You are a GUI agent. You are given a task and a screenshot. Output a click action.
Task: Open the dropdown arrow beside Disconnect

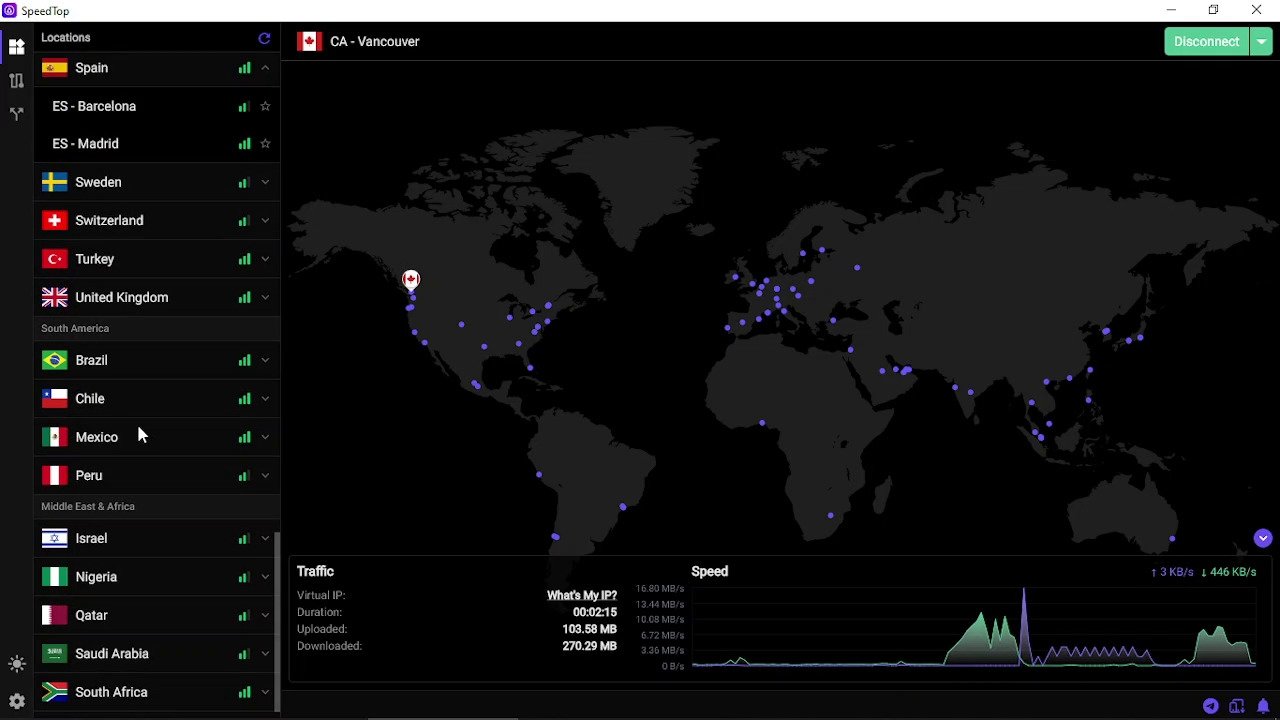(1261, 41)
